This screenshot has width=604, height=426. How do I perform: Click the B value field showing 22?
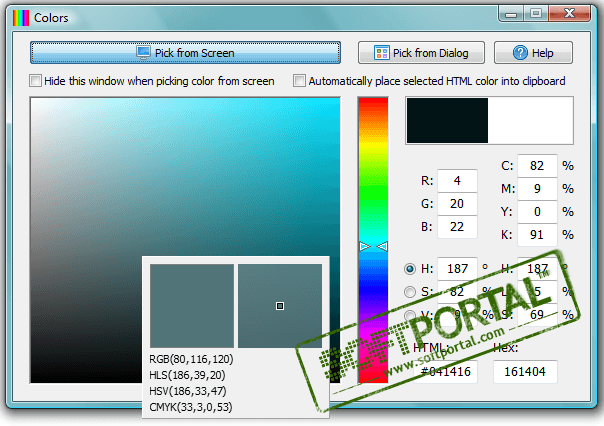tap(457, 227)
